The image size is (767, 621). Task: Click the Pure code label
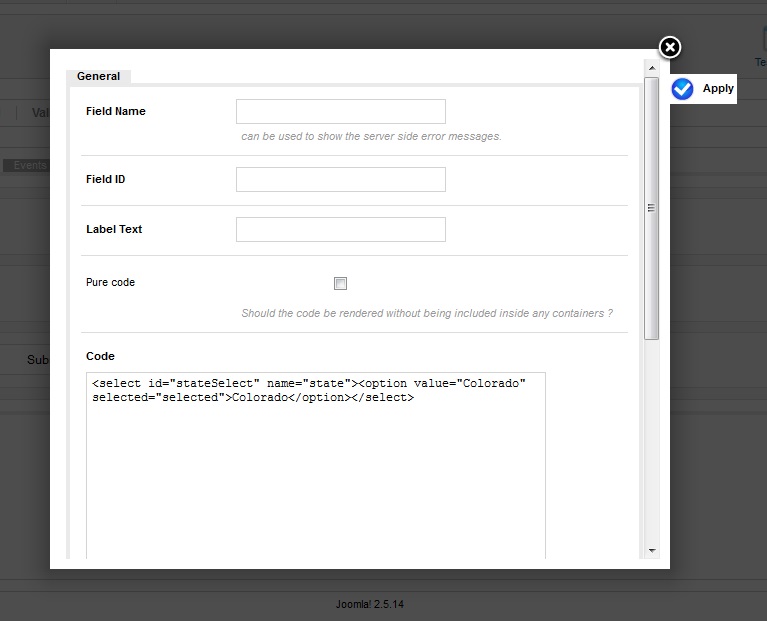coord(111,283)
